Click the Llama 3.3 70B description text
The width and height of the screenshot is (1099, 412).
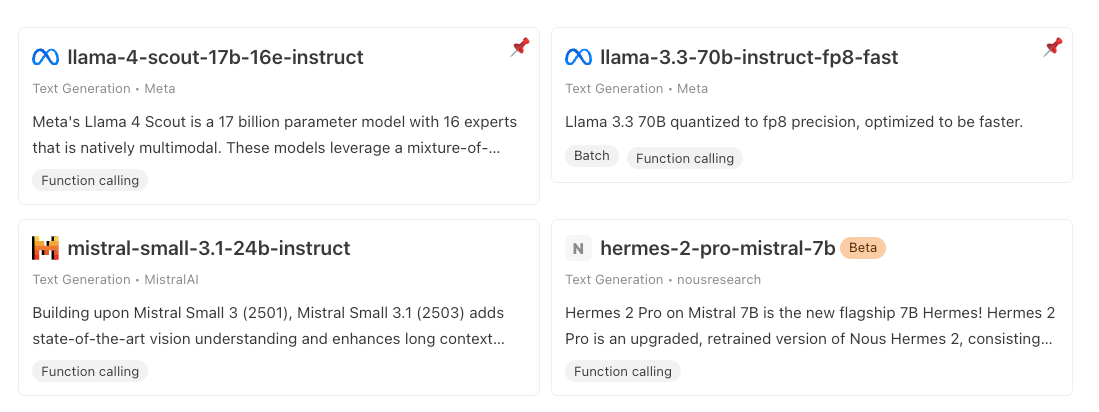[793, 122]
